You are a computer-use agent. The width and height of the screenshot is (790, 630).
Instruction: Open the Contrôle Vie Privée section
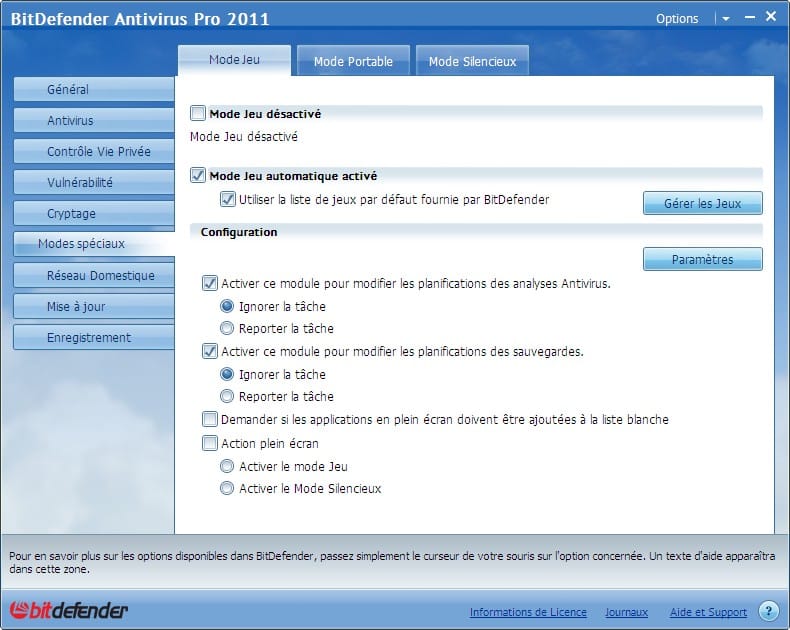(94, 151)
